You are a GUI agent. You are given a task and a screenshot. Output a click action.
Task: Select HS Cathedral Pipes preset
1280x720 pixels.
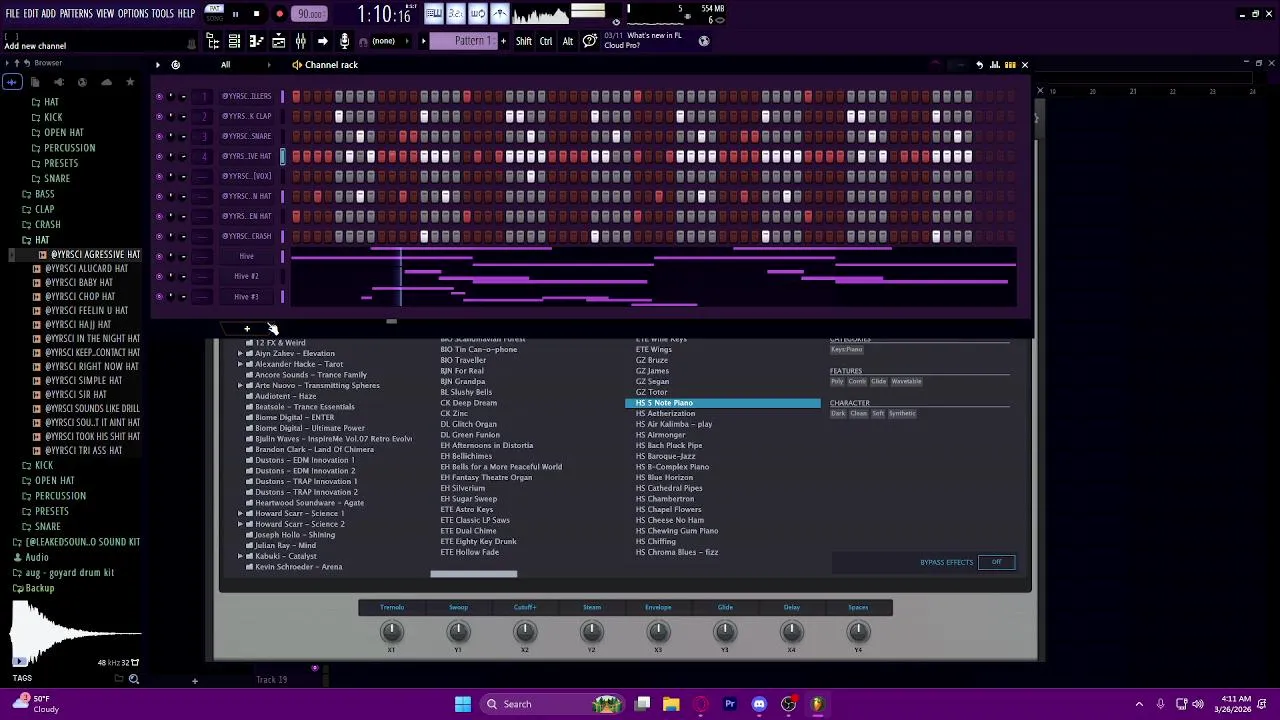click(x=669, y=488)
